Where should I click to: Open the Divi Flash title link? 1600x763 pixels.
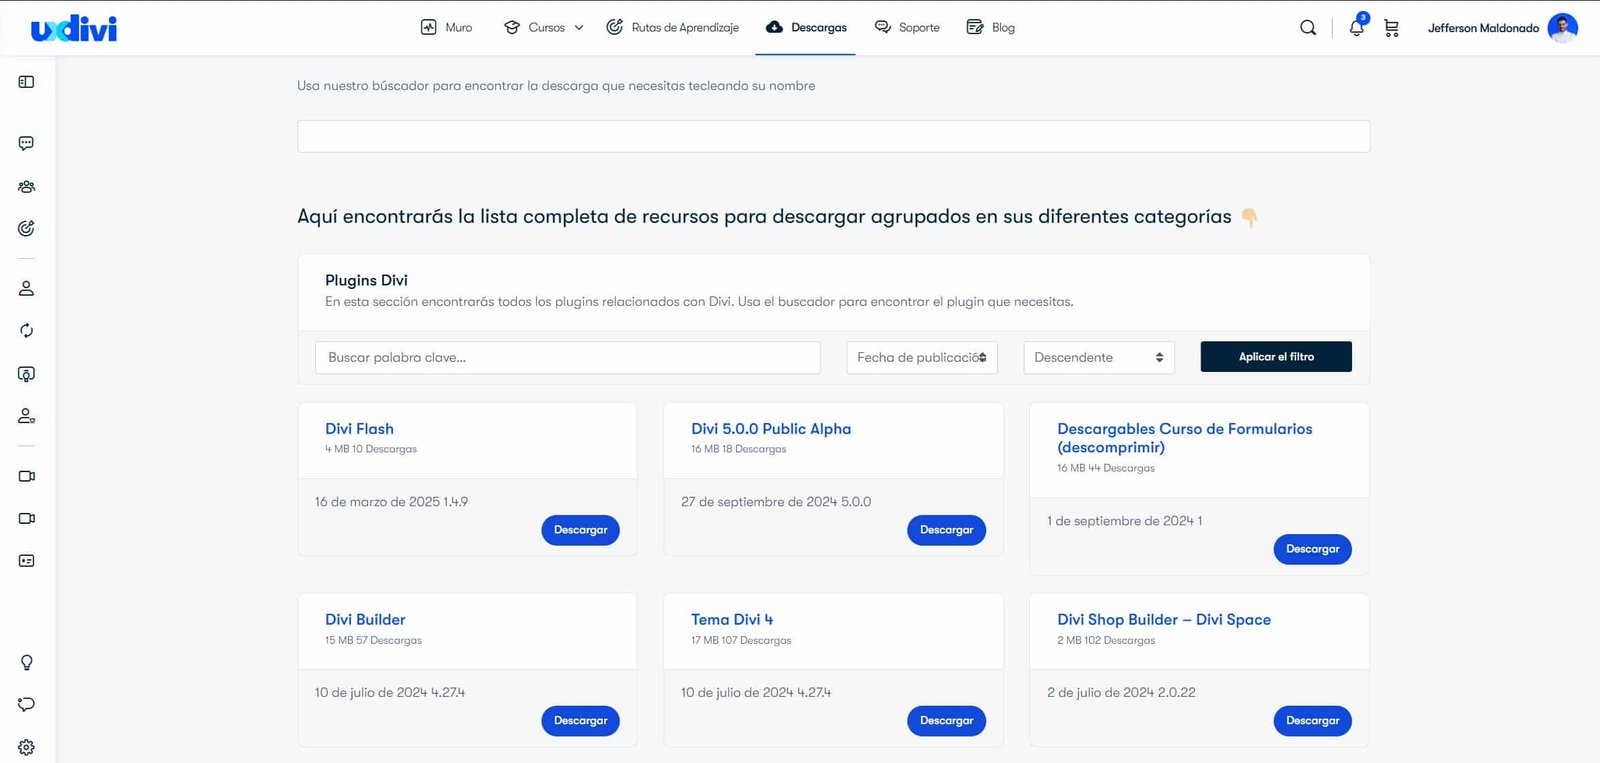pos(359,429)
